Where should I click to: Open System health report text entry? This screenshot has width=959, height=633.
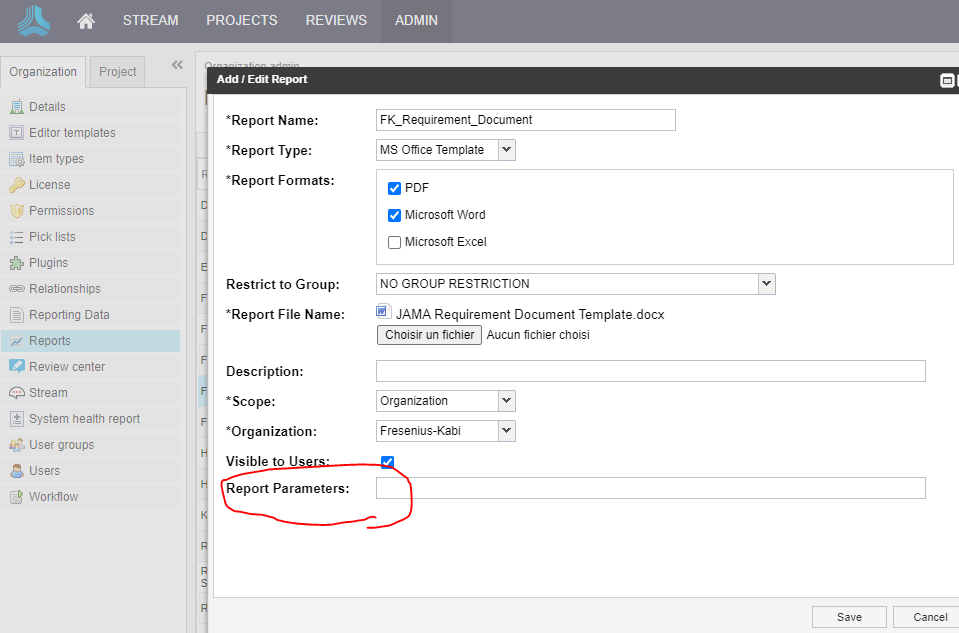[84, 419]
